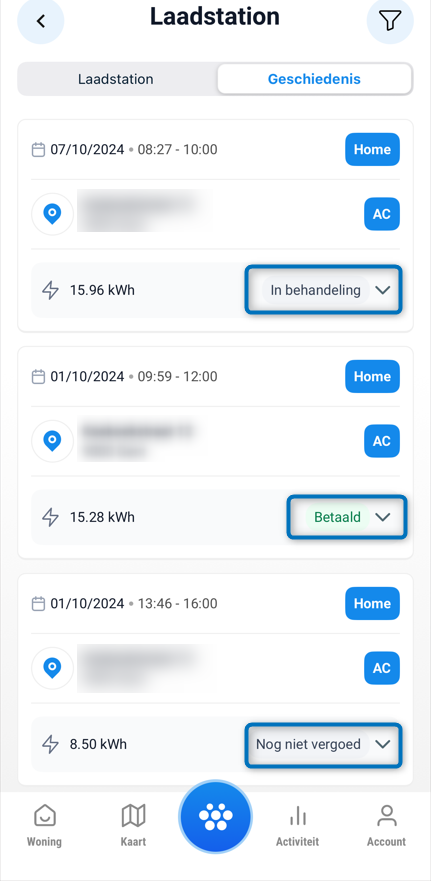Tap the calendar icon beside 01/10/2024 13:46

click(38, 604)
